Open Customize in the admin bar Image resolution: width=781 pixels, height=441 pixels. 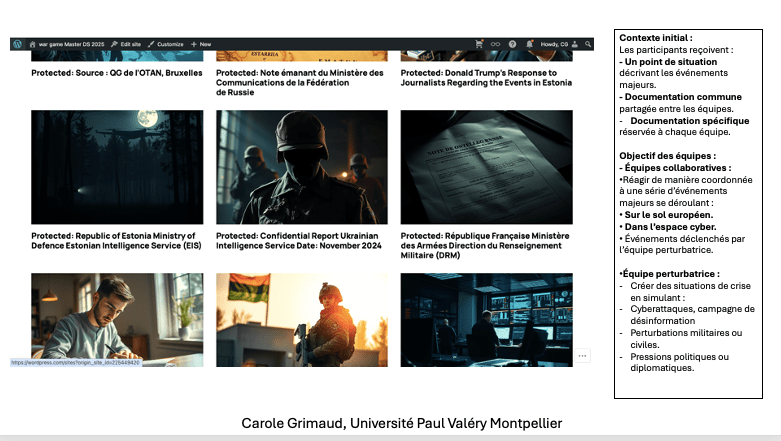(x=165, y=44)
